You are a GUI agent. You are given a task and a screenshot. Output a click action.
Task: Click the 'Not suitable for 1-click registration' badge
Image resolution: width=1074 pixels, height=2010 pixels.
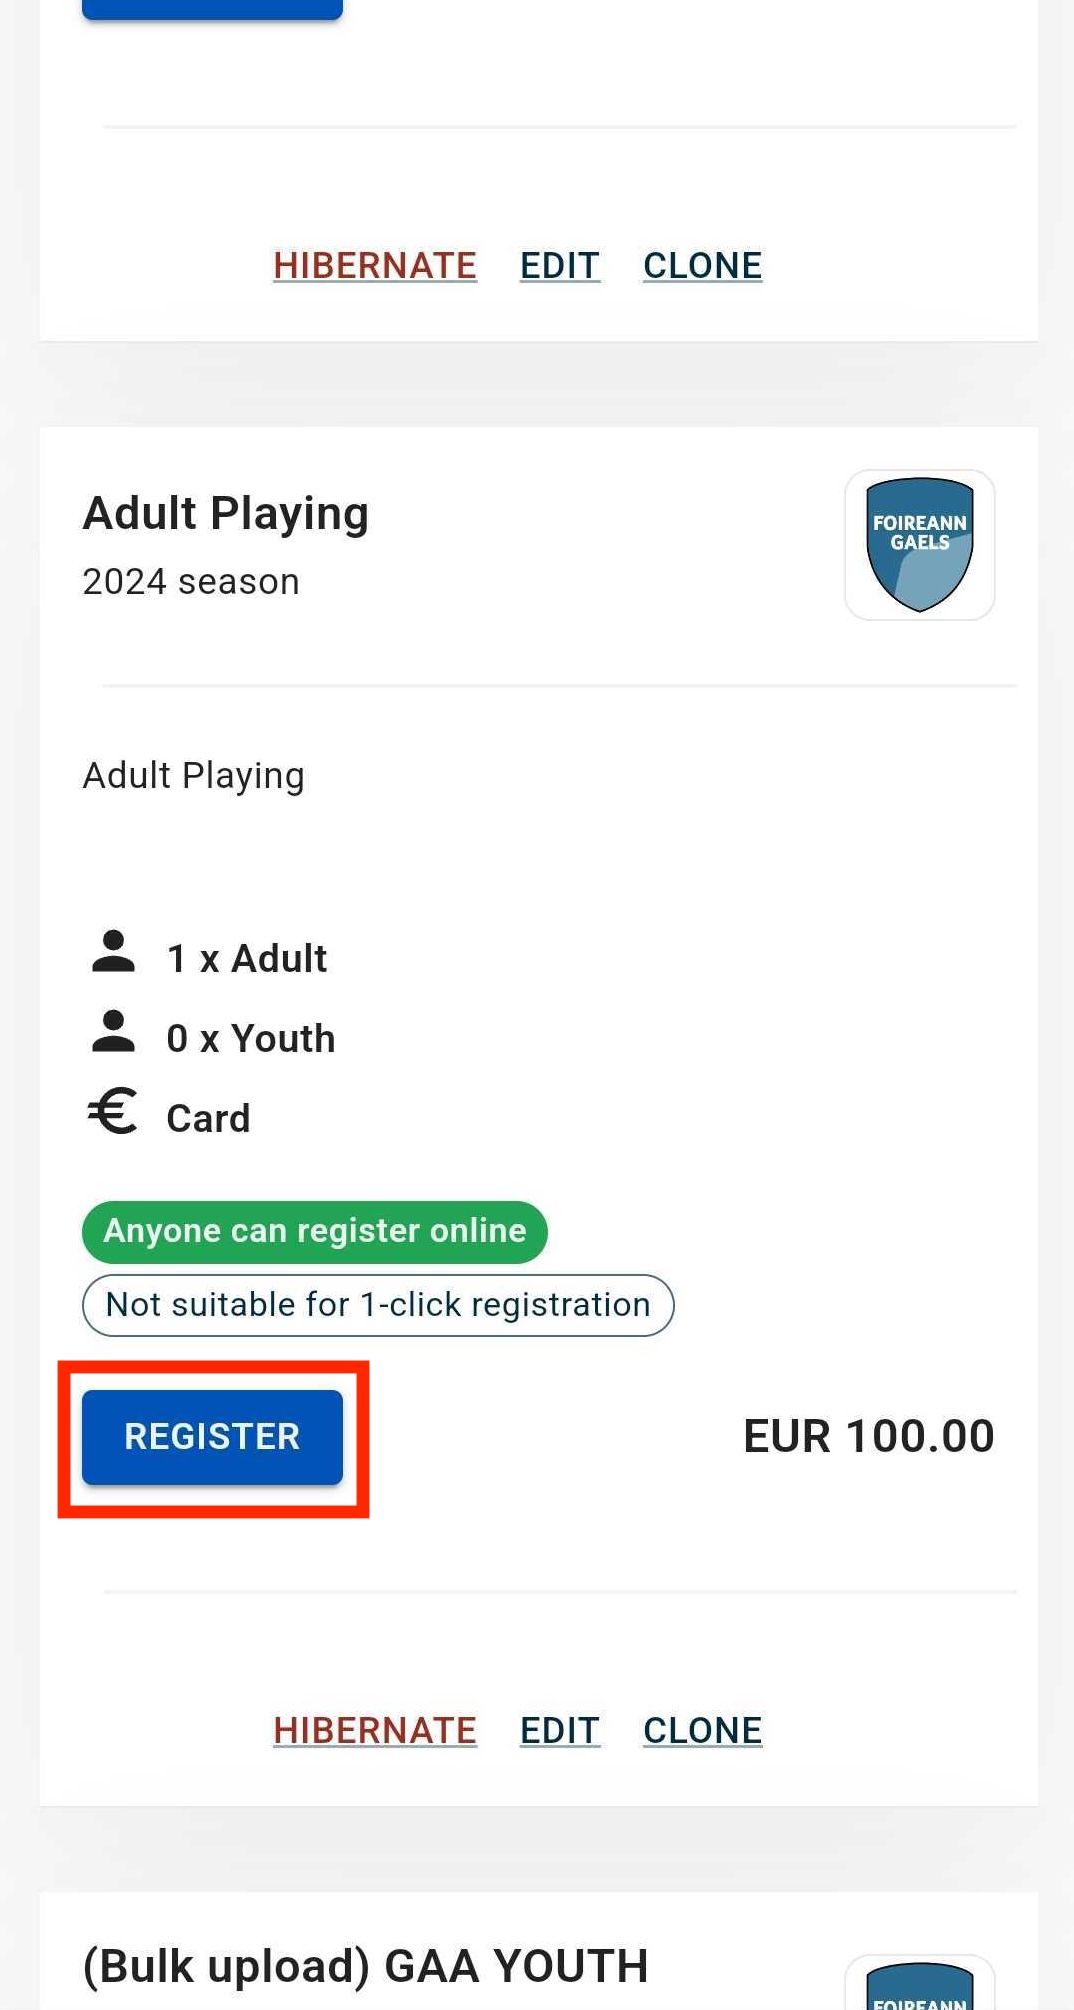(378, 1305)
